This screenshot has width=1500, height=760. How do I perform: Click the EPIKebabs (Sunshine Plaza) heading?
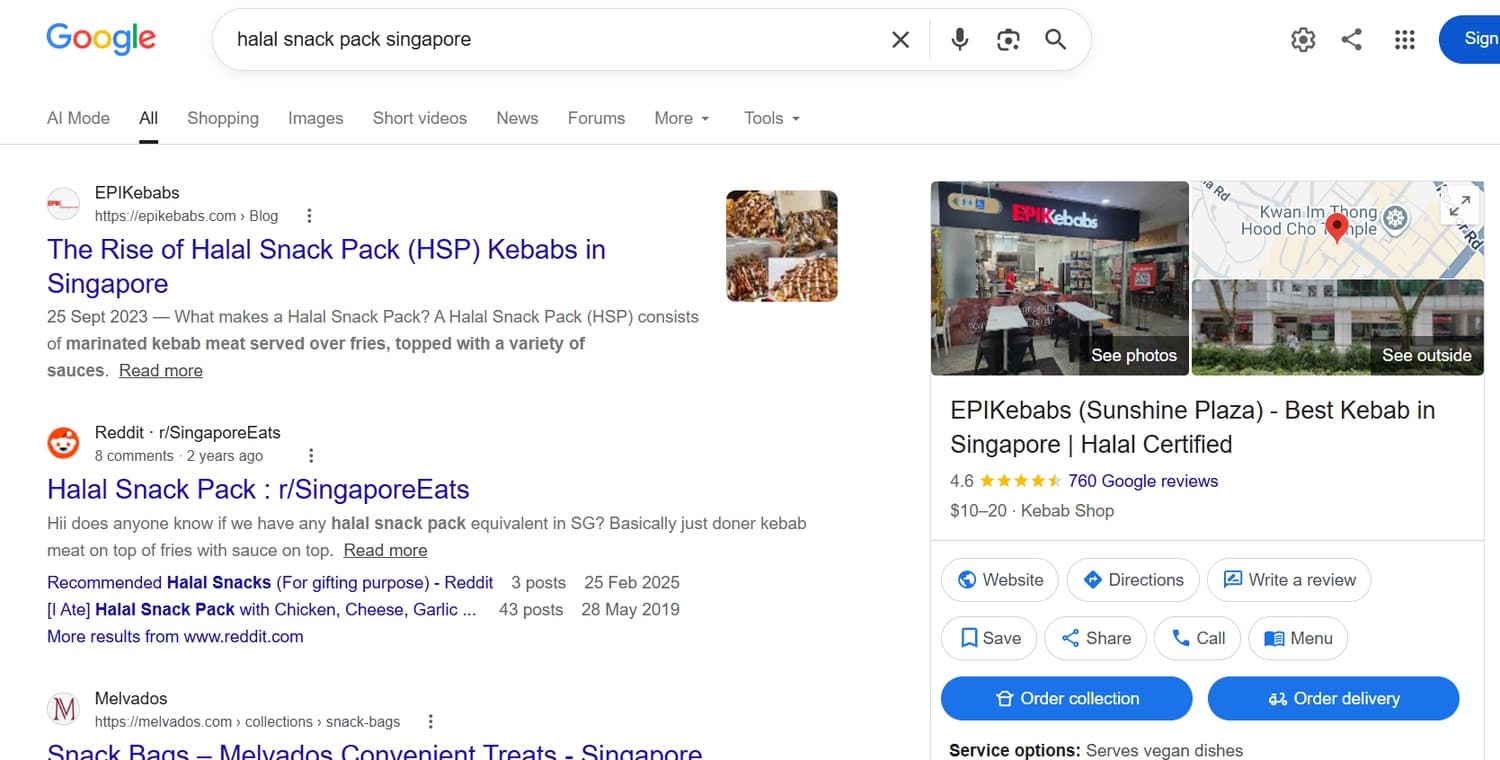click(1193, 427)
